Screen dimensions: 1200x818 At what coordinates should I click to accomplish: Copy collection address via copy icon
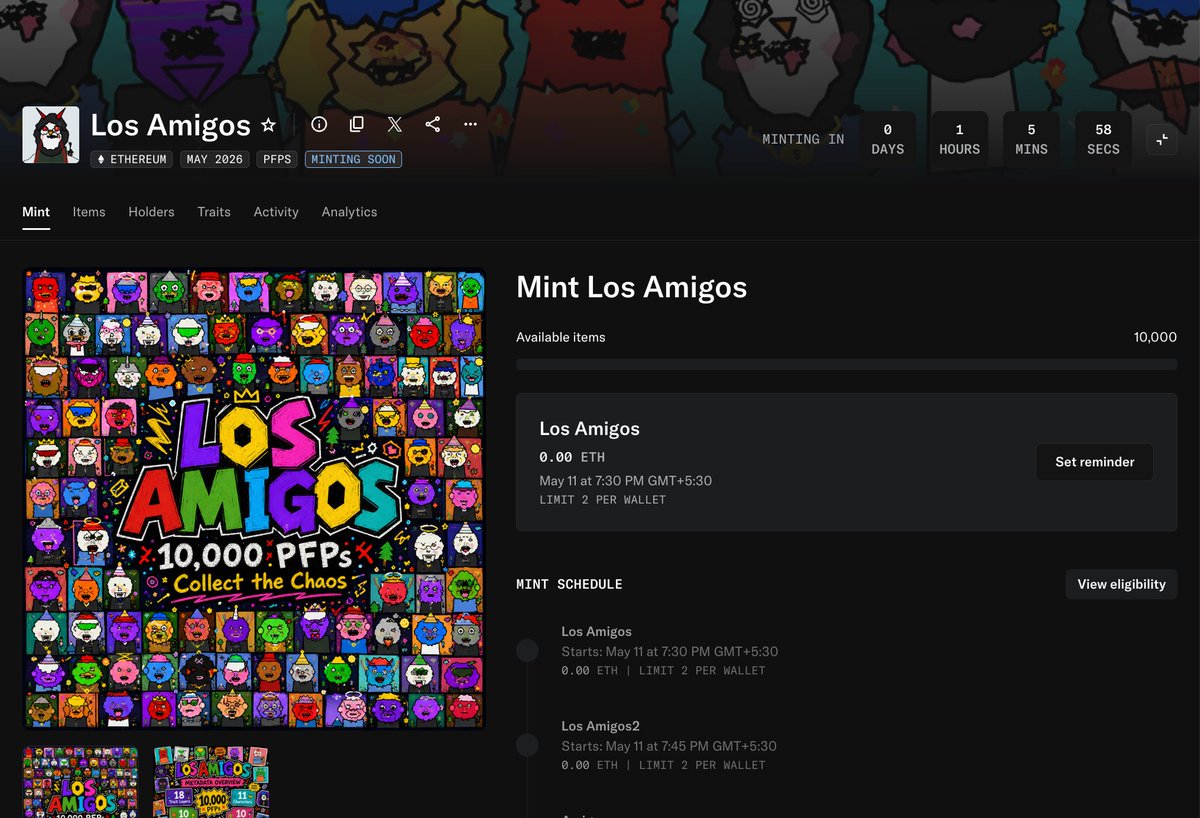pos(357,124)
